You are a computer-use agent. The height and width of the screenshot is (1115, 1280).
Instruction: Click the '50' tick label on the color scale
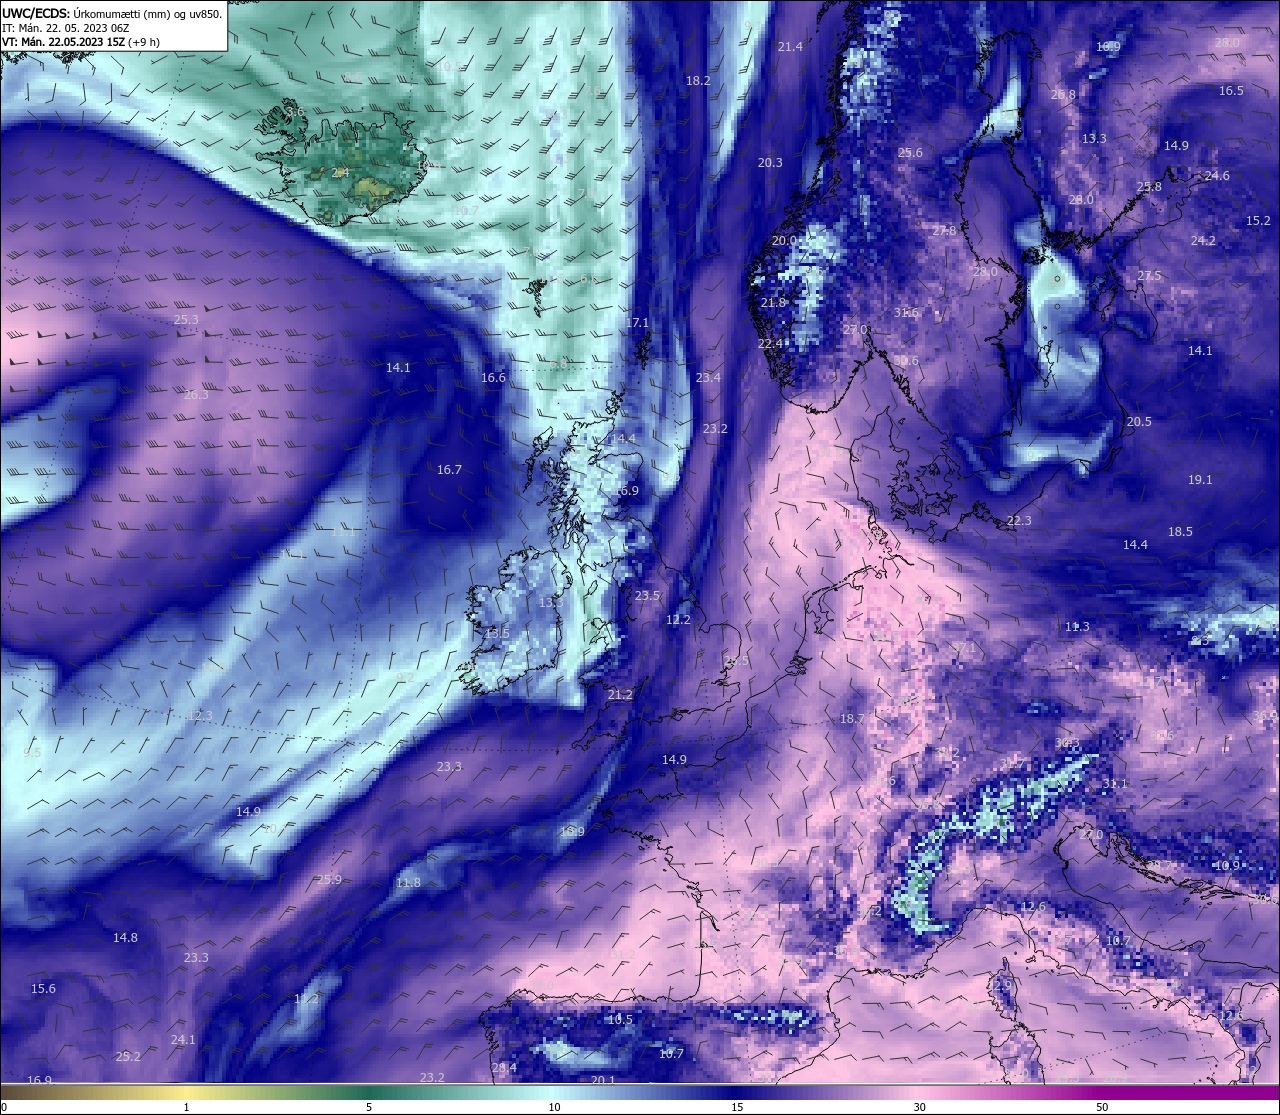click(x=1102, y=1107)
